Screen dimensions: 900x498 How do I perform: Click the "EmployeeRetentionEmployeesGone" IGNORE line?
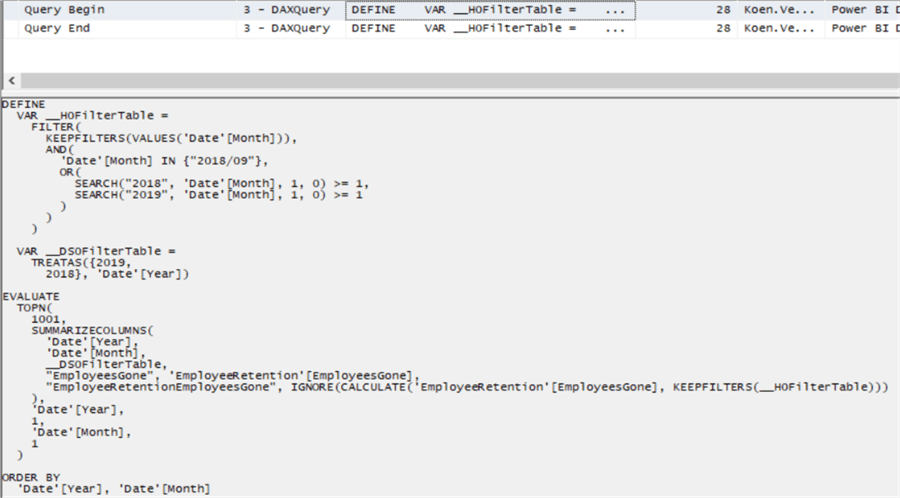pyautogui.click(x=467, y=387)
